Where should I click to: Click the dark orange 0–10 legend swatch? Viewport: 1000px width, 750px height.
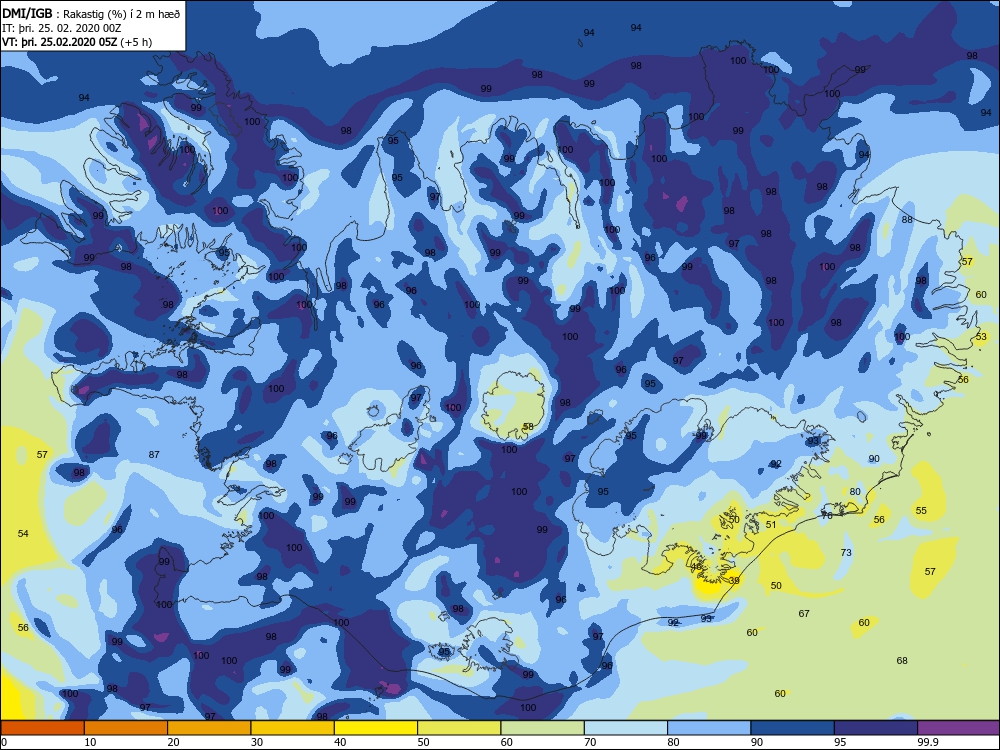pos(42,728)
